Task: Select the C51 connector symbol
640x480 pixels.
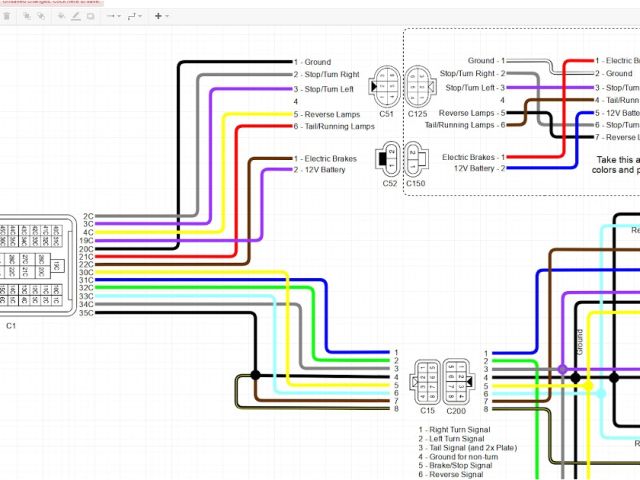Action: click(386, 86)
